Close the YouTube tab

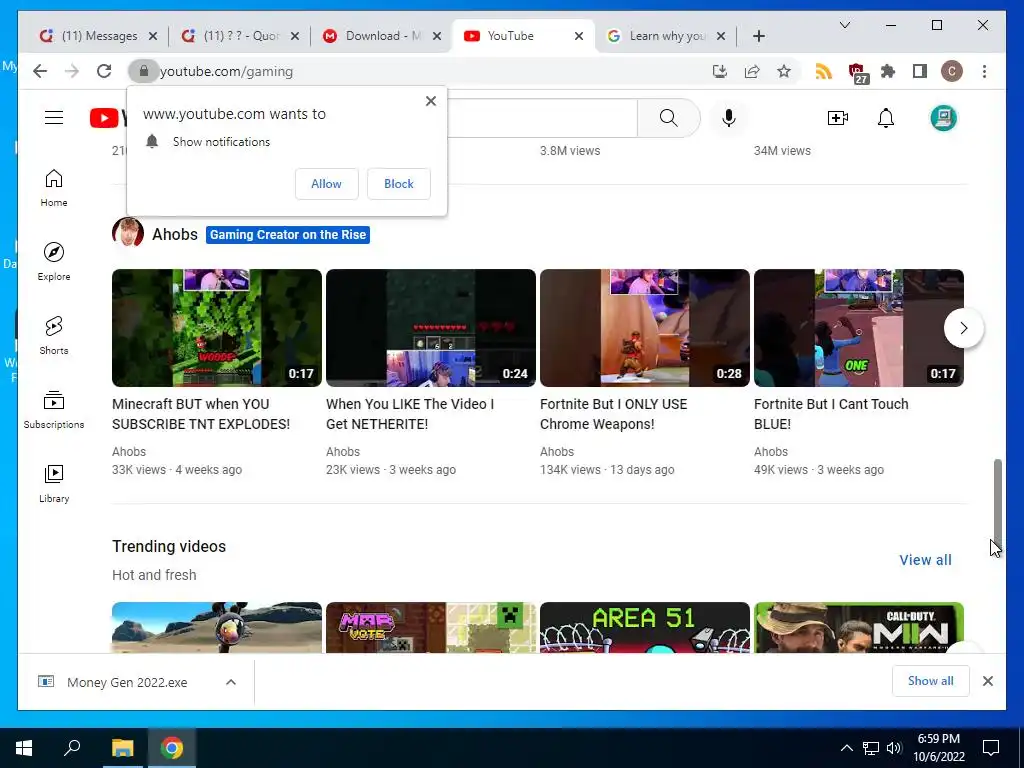coord(579,36)
